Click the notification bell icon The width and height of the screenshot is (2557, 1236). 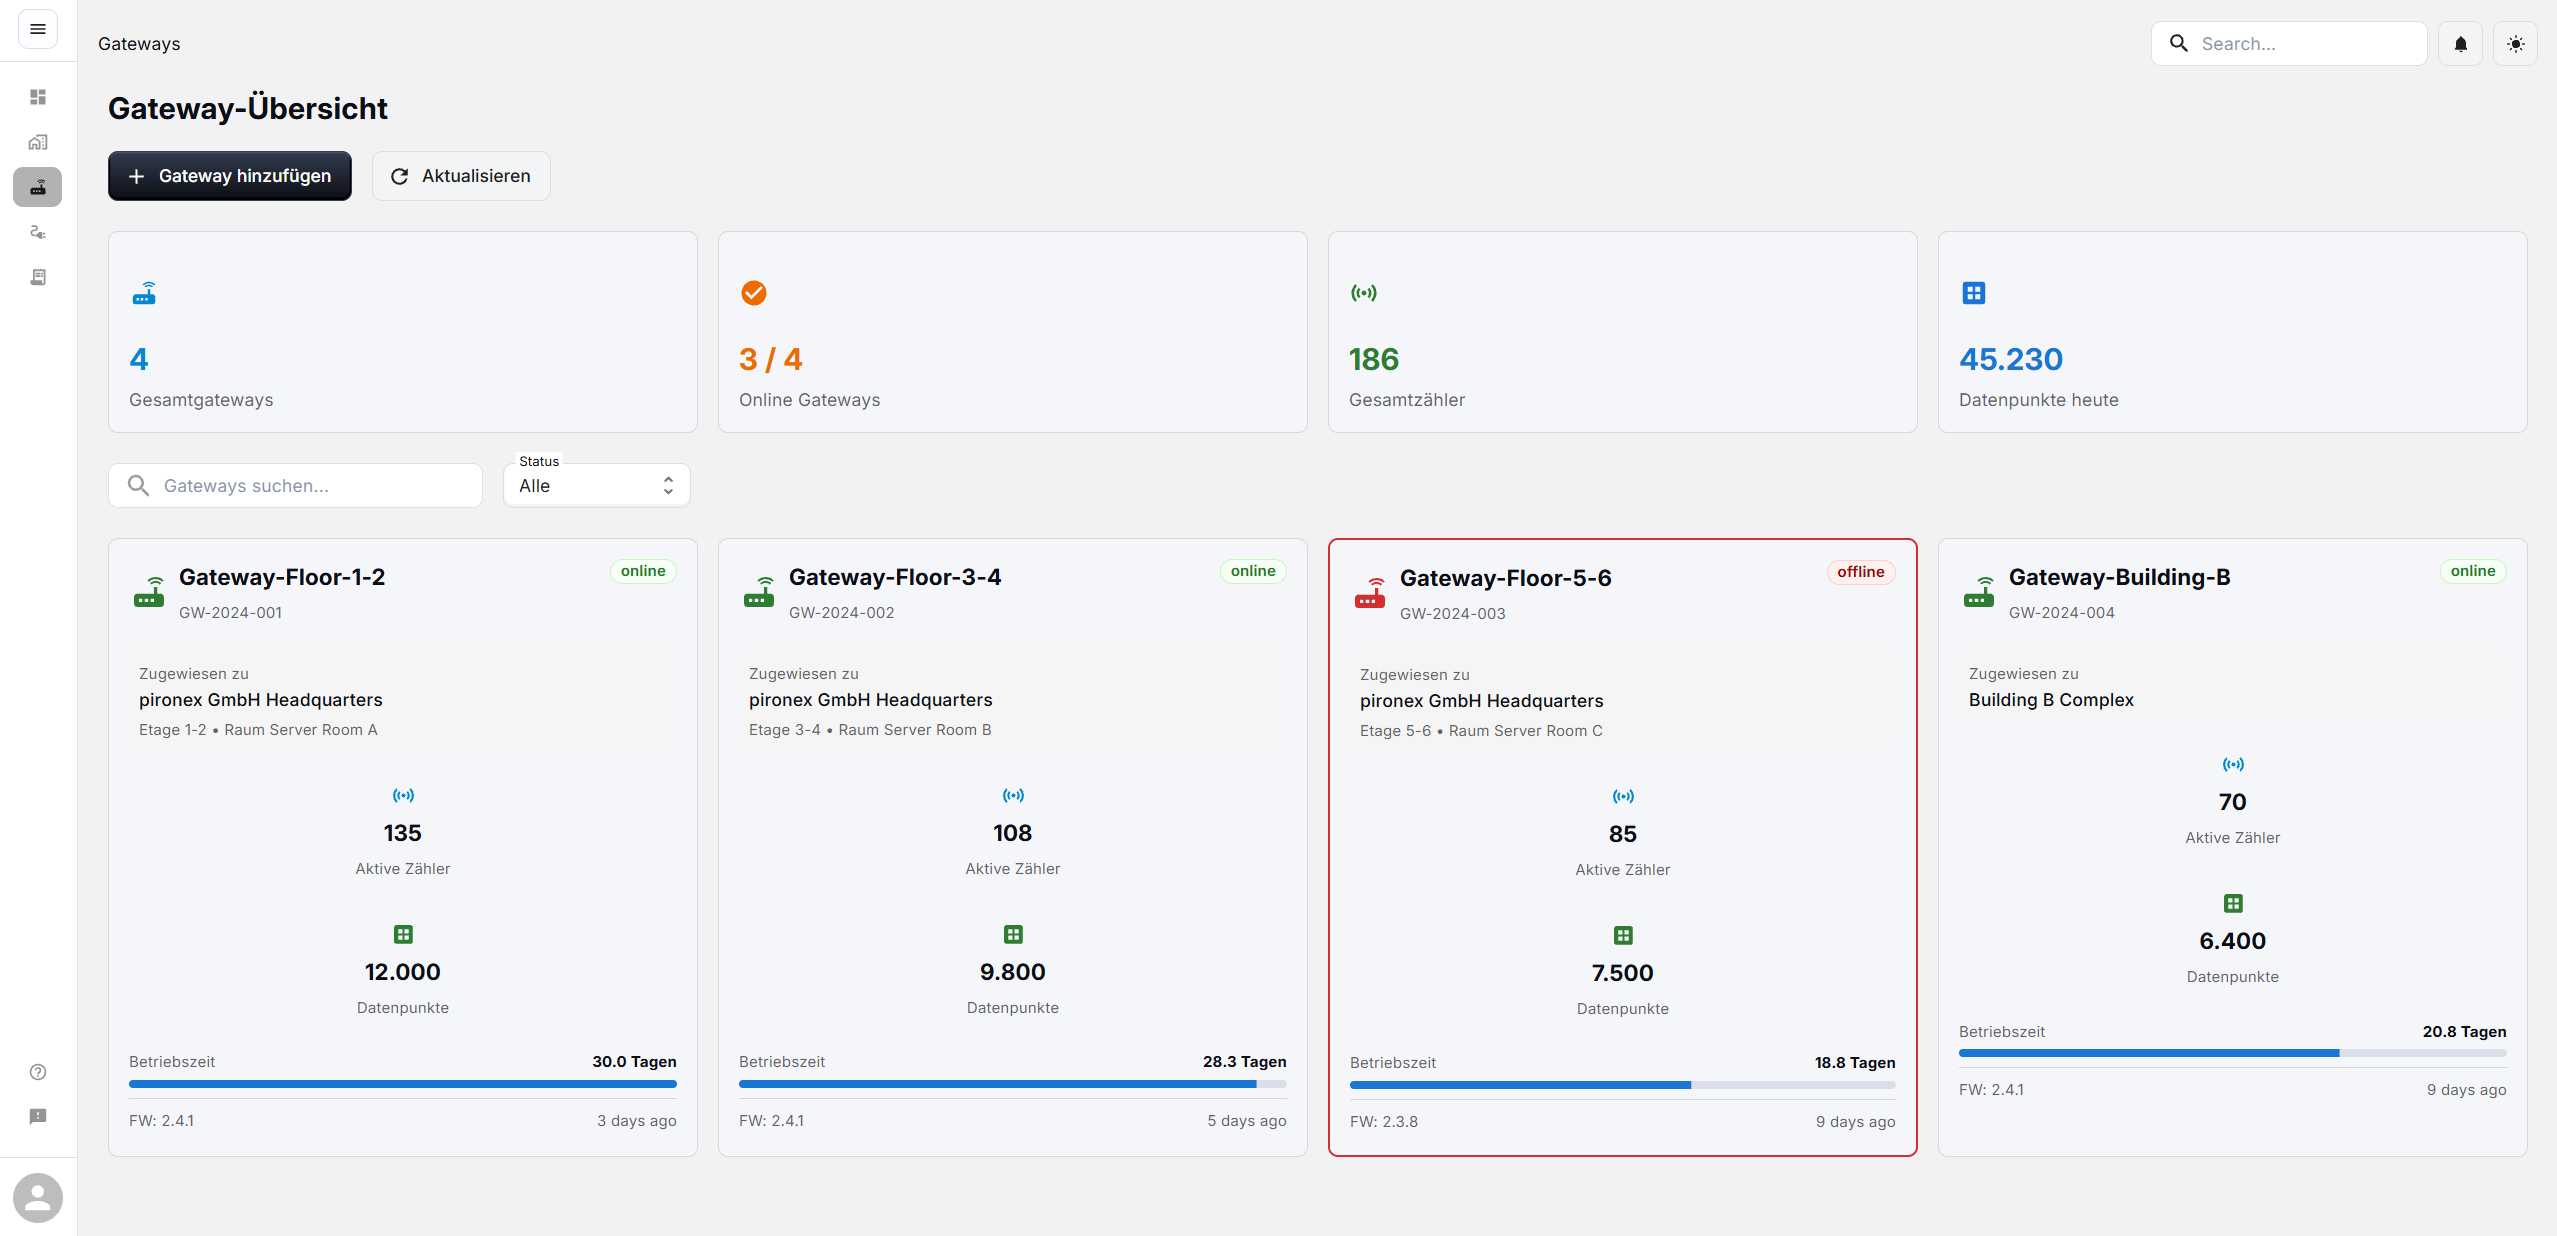pos(2460,44)
